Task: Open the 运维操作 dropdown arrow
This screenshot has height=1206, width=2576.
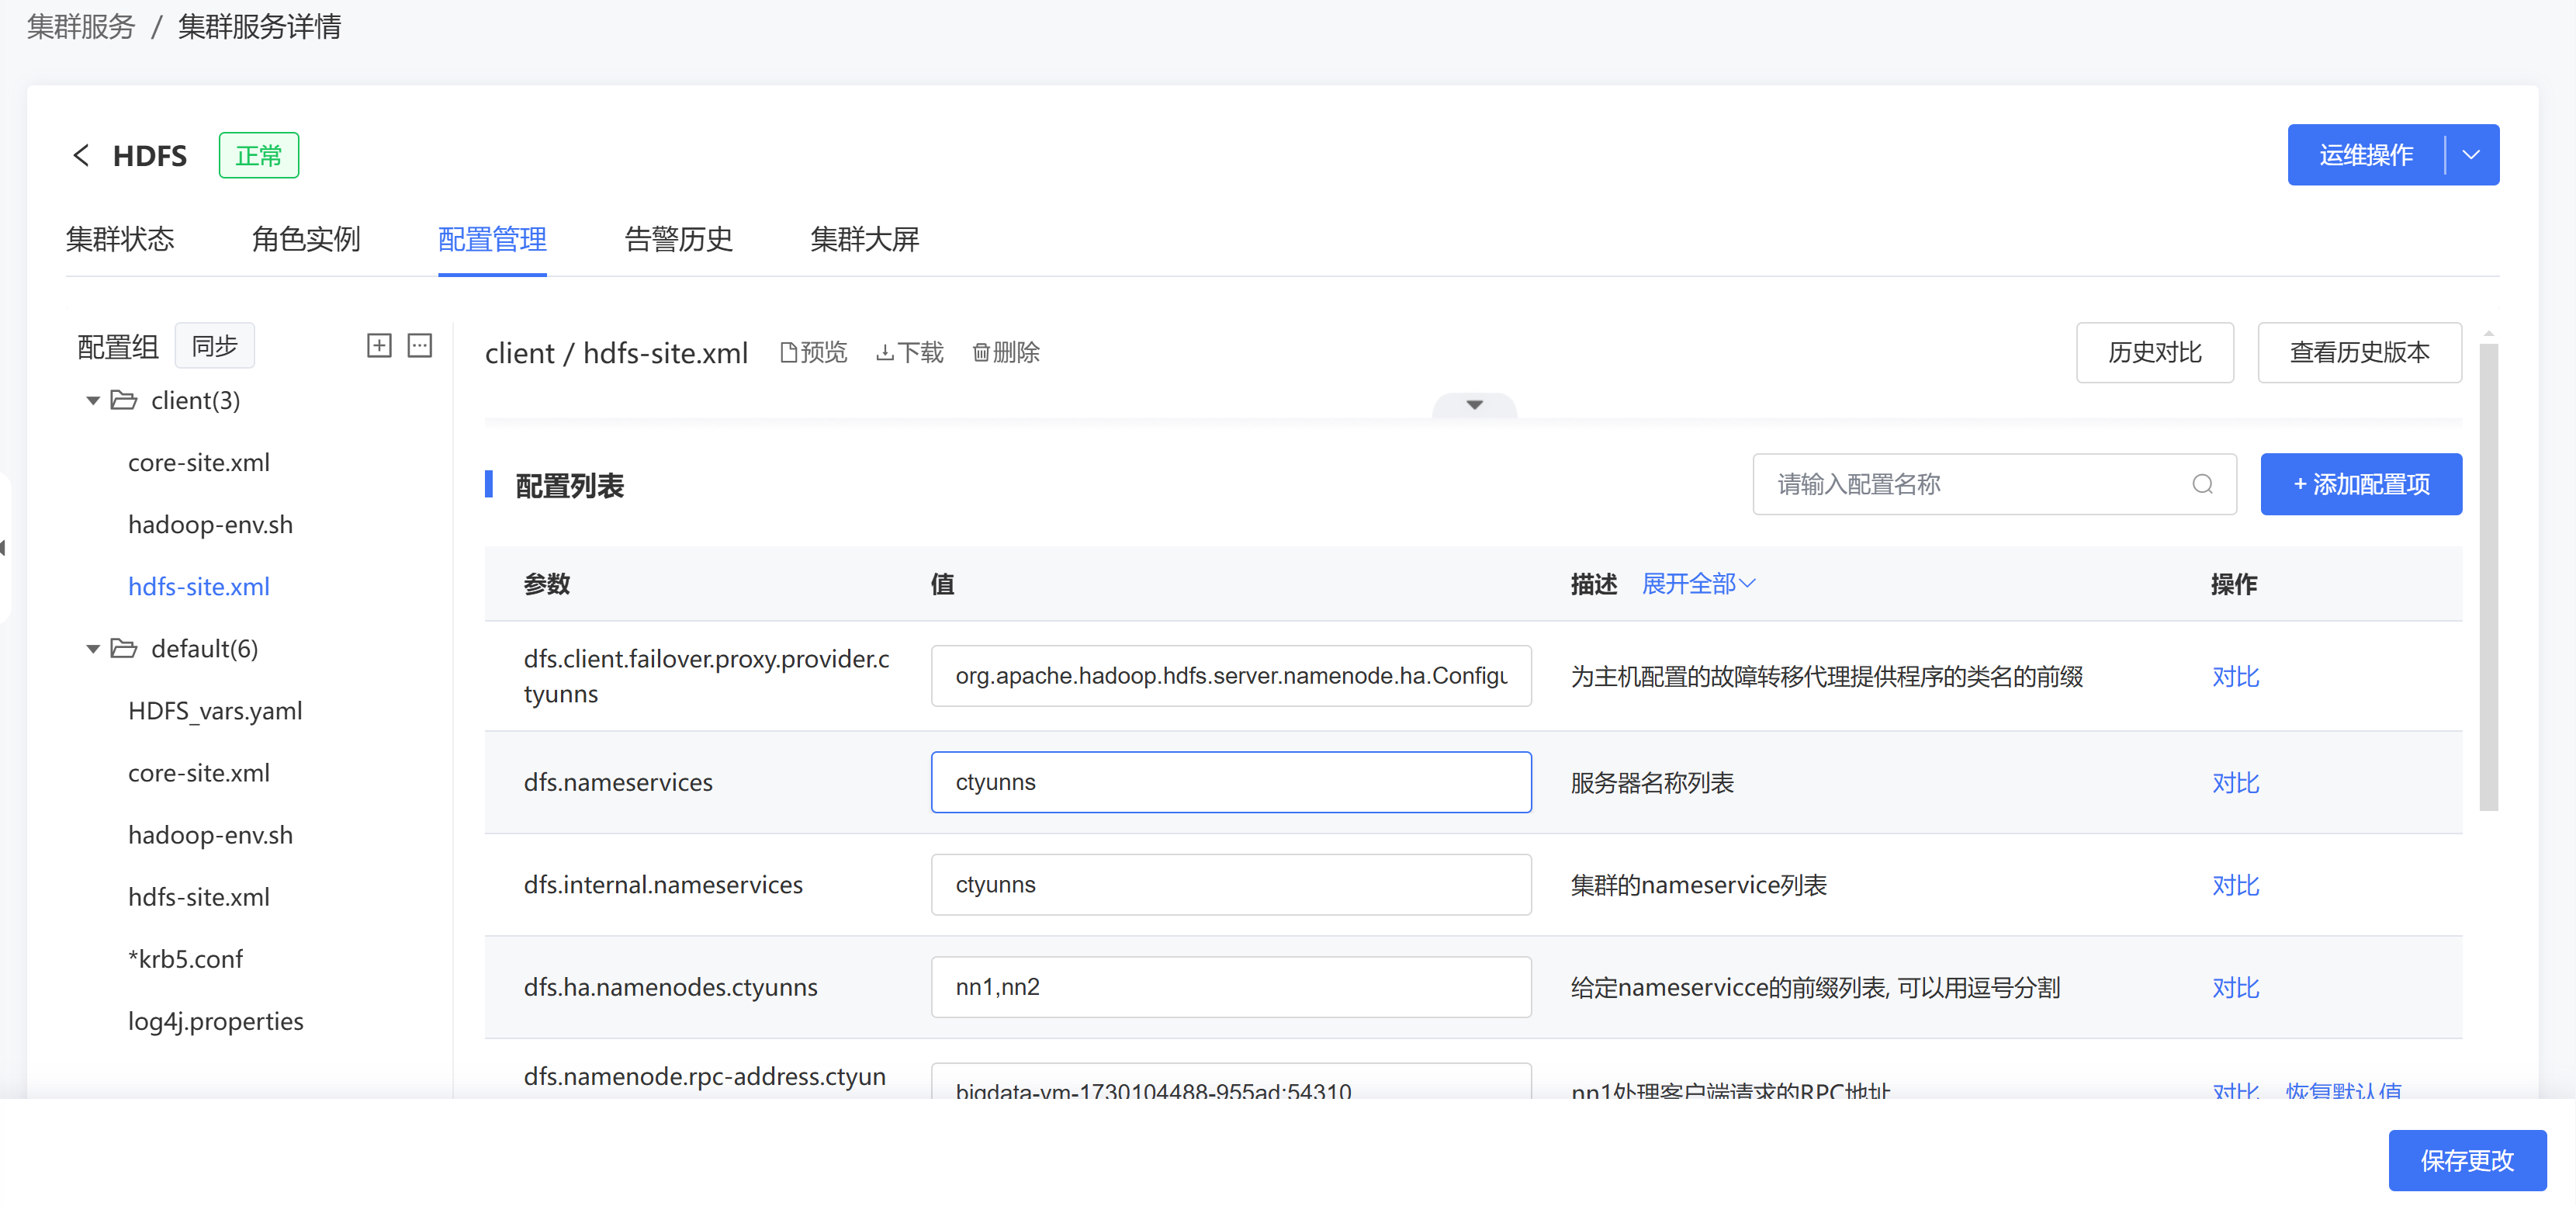Action: coord(2471,155)
